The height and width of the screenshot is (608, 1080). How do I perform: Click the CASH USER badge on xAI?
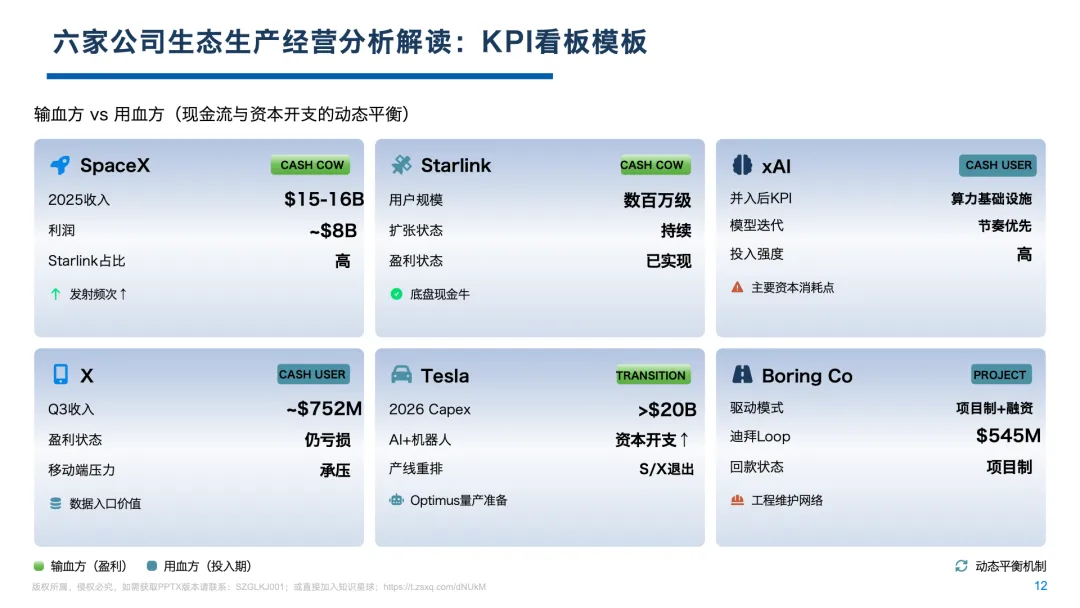[998, 165]
